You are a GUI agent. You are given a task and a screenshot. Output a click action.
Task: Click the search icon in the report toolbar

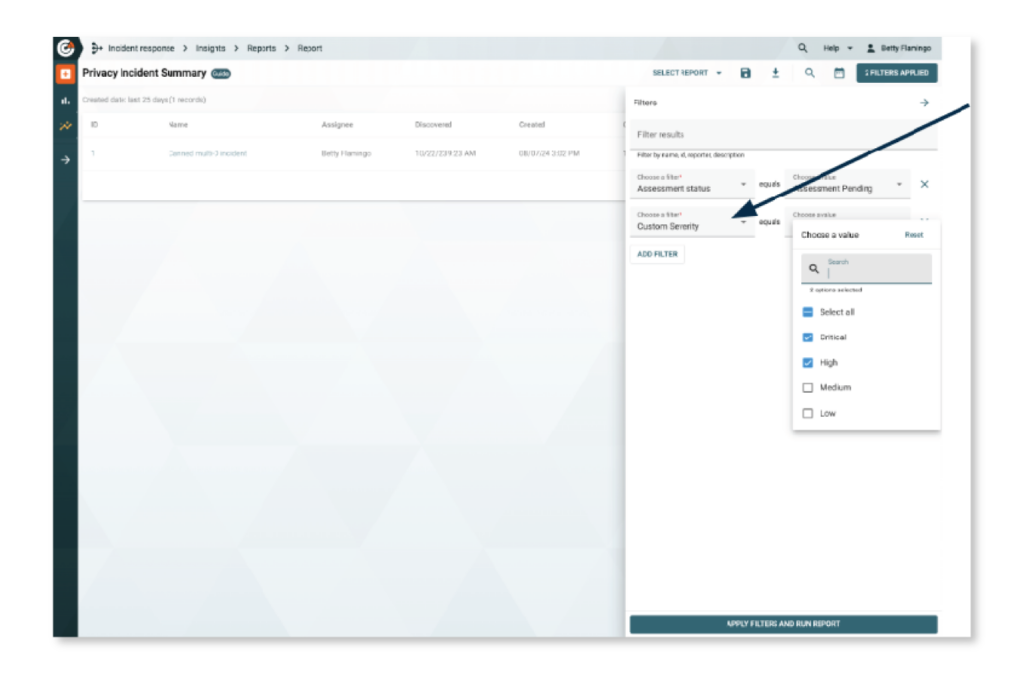point(809,73)
